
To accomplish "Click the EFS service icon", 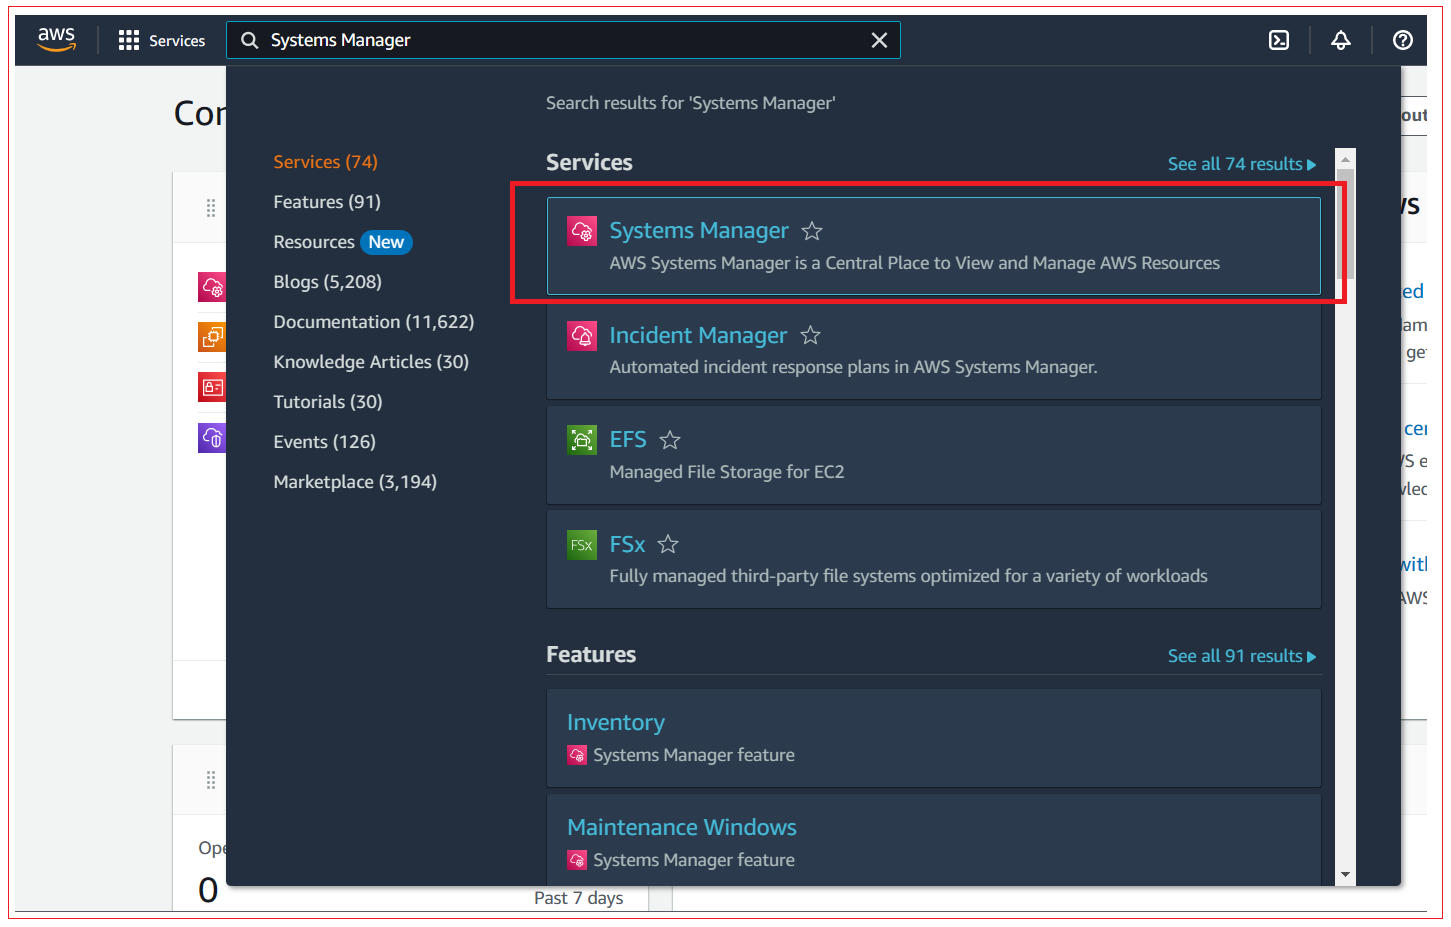I will point(582,440).
